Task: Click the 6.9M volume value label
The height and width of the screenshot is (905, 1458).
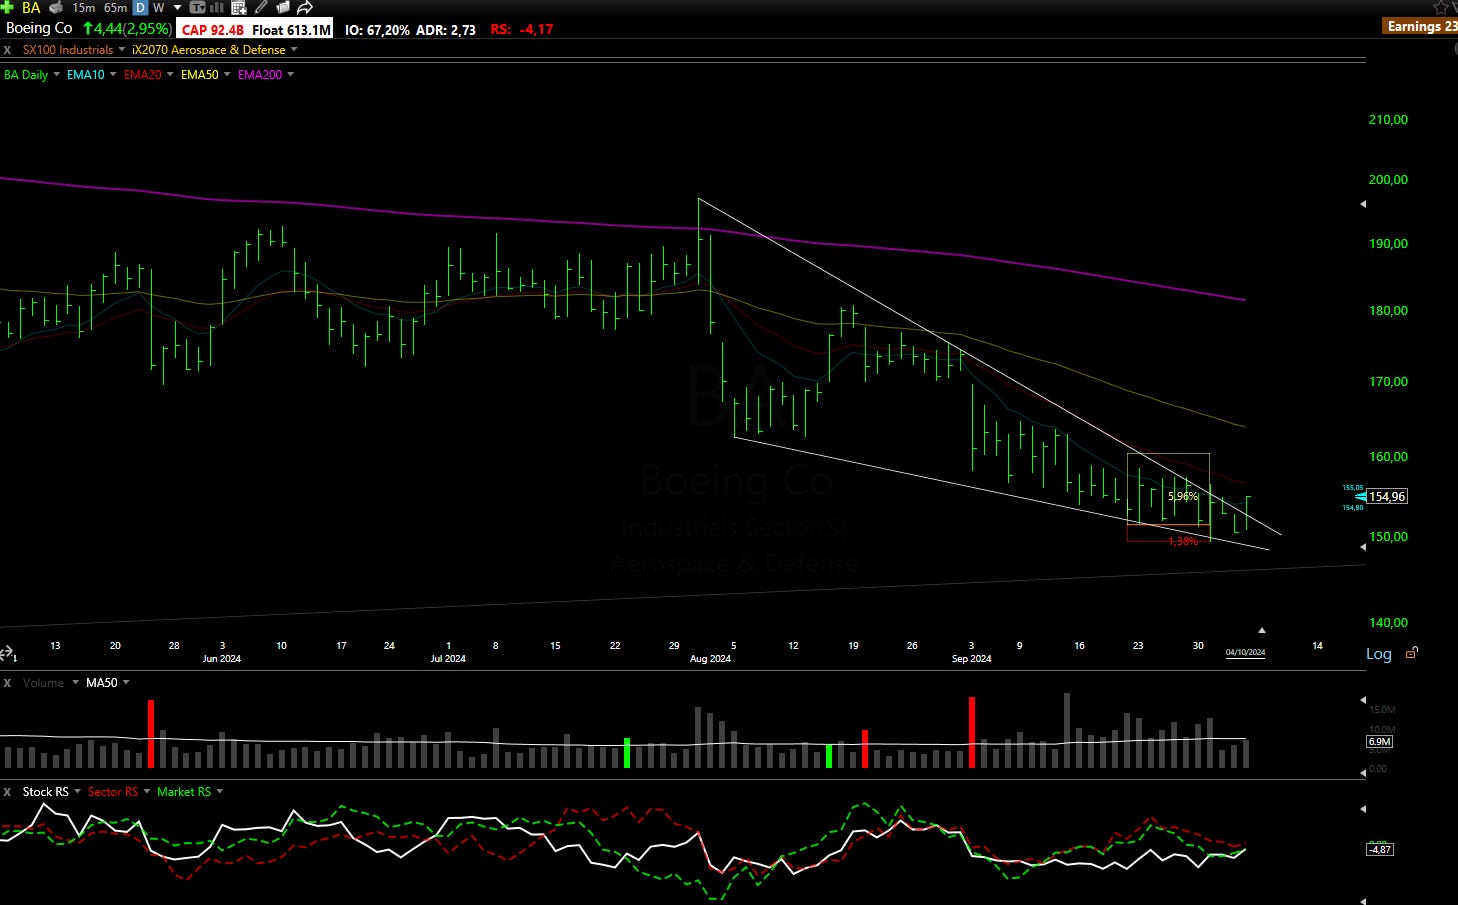Action: [x=1379, y=742]
